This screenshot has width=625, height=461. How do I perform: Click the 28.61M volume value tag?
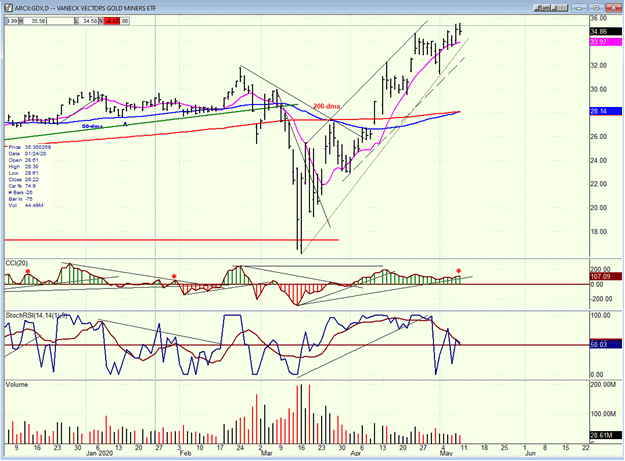(605, 435)
